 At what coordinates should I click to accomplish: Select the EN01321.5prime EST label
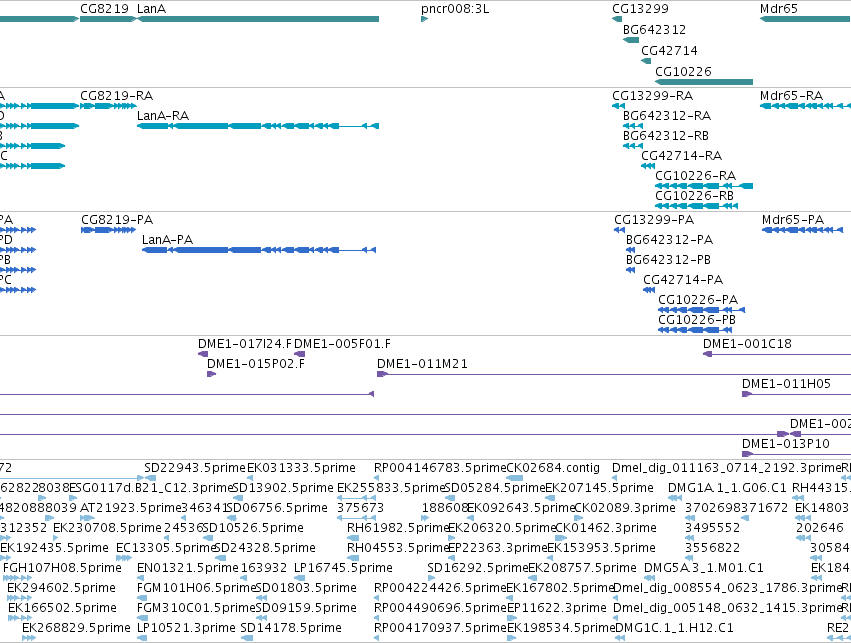click(x=188, y=568)
